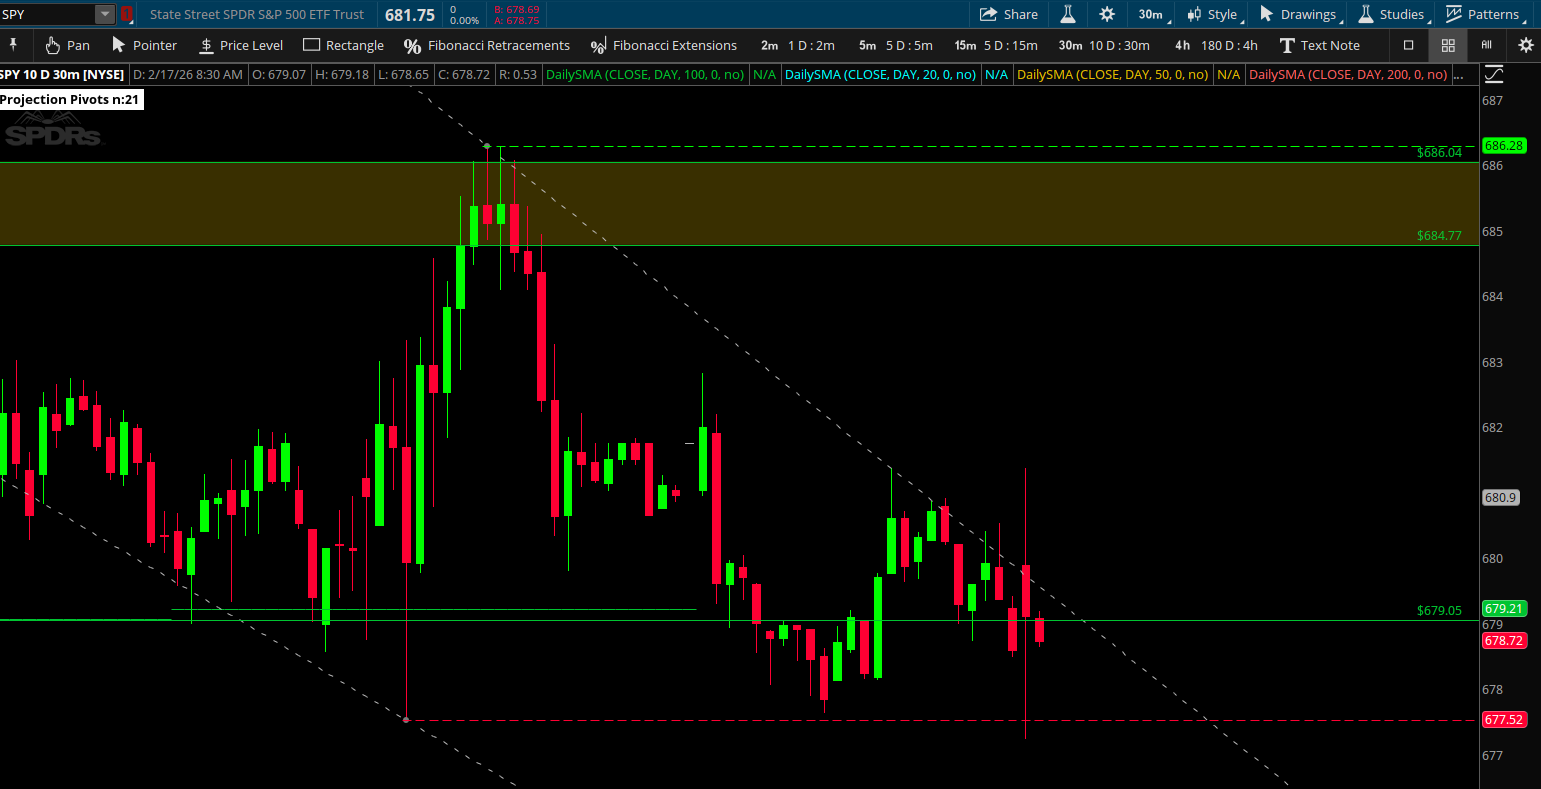
Task: Click the $686.04 level label
Action: tap(1439, 153)
